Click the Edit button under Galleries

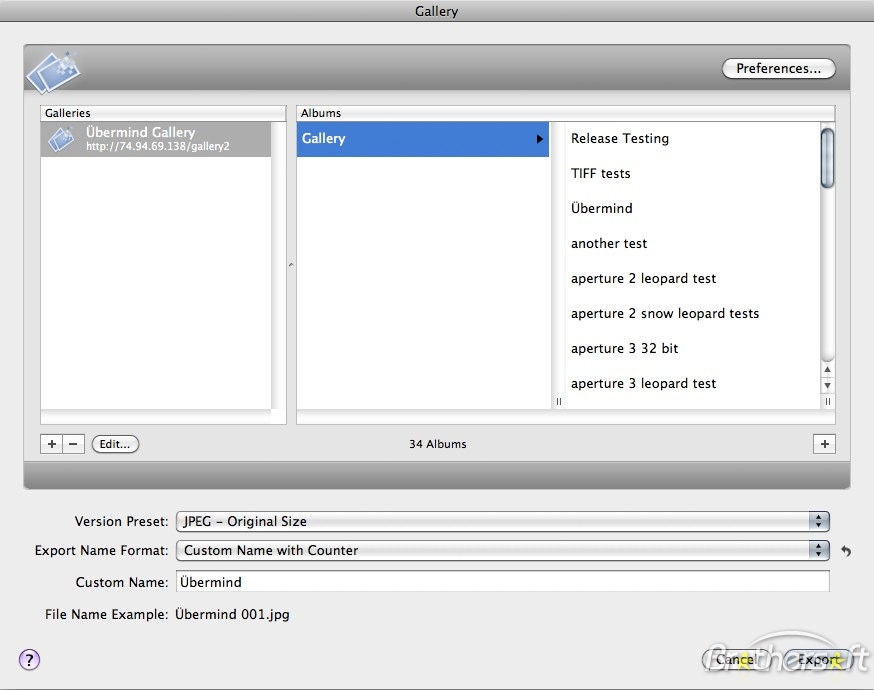(x=114, y=443)
